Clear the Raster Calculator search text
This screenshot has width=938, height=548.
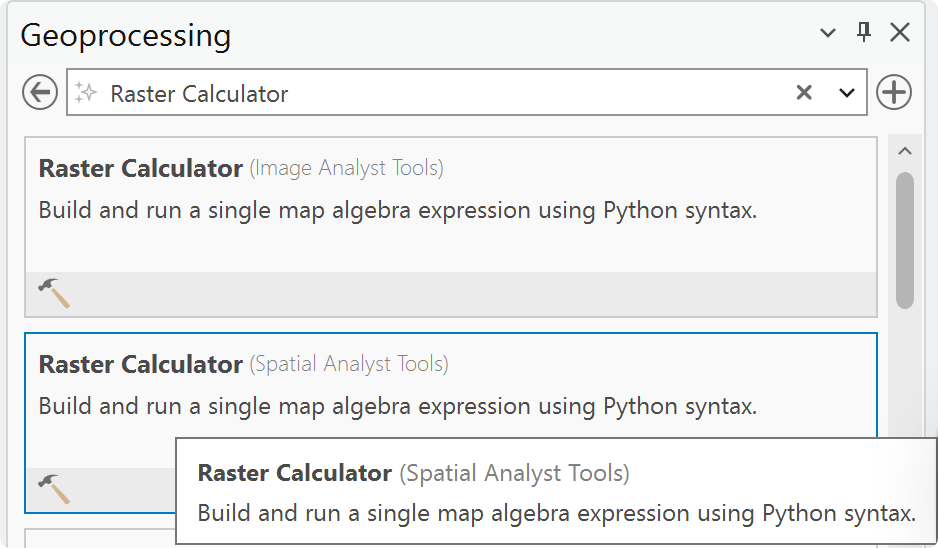pyautogui.click(x=804, y=92)
